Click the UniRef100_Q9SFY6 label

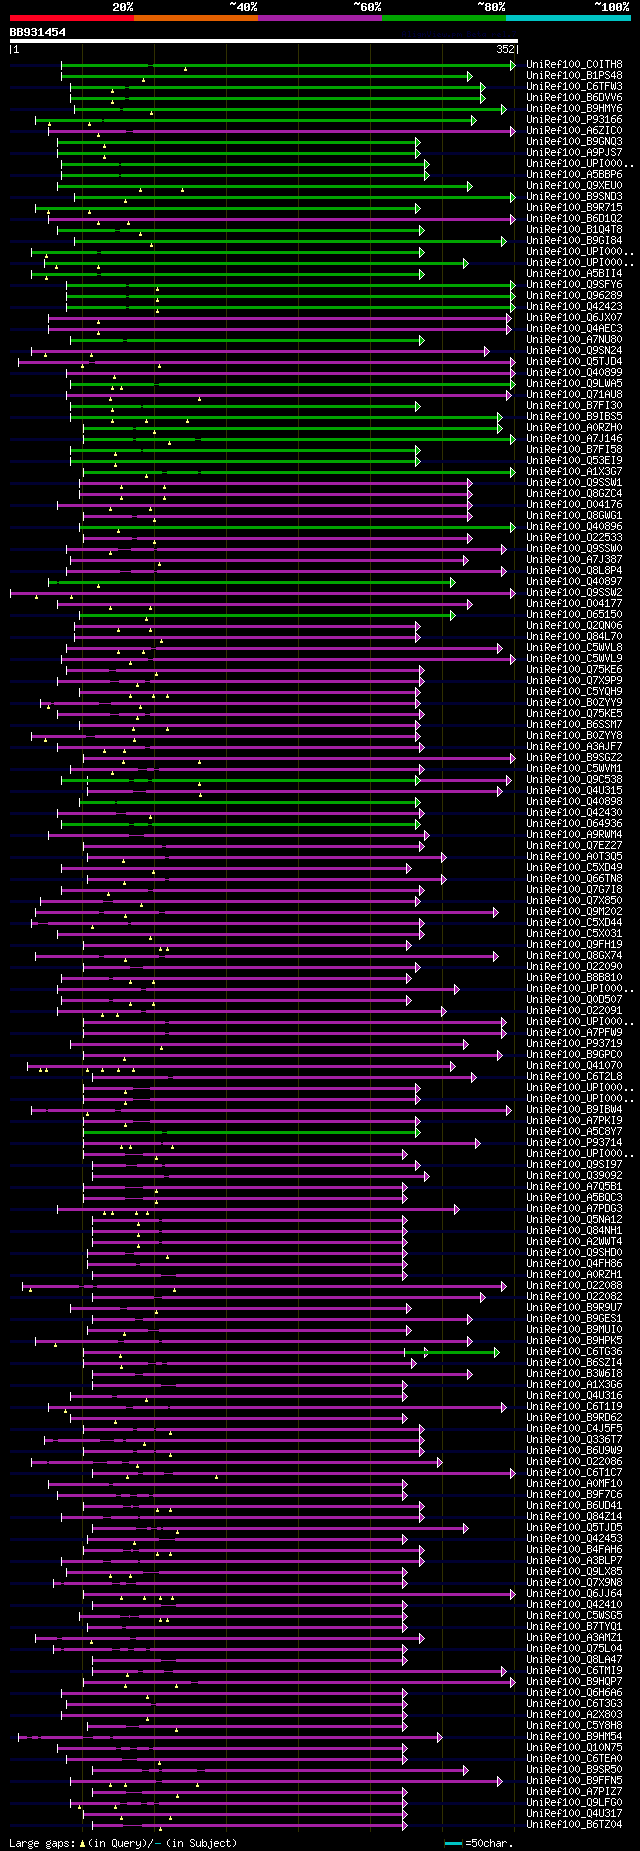(574, 284)
